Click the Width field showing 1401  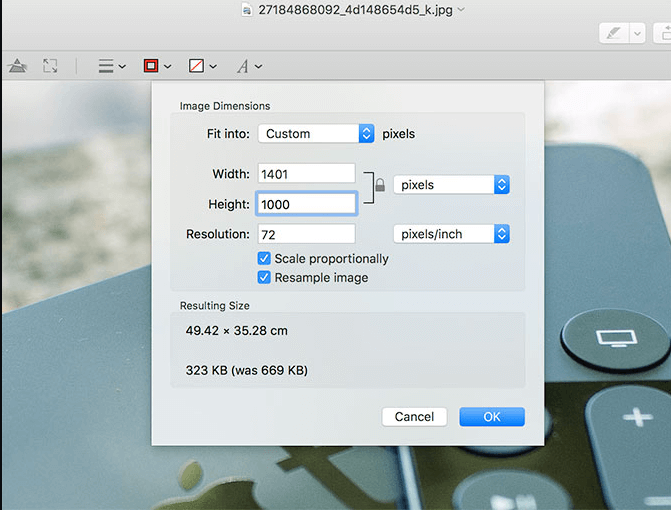(x=306, y=174)
